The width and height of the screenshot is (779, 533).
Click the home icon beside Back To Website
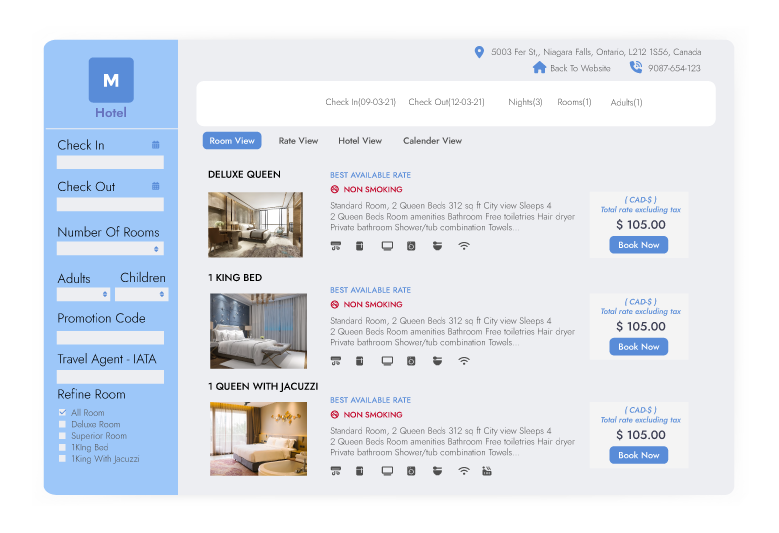pos(540,68)
